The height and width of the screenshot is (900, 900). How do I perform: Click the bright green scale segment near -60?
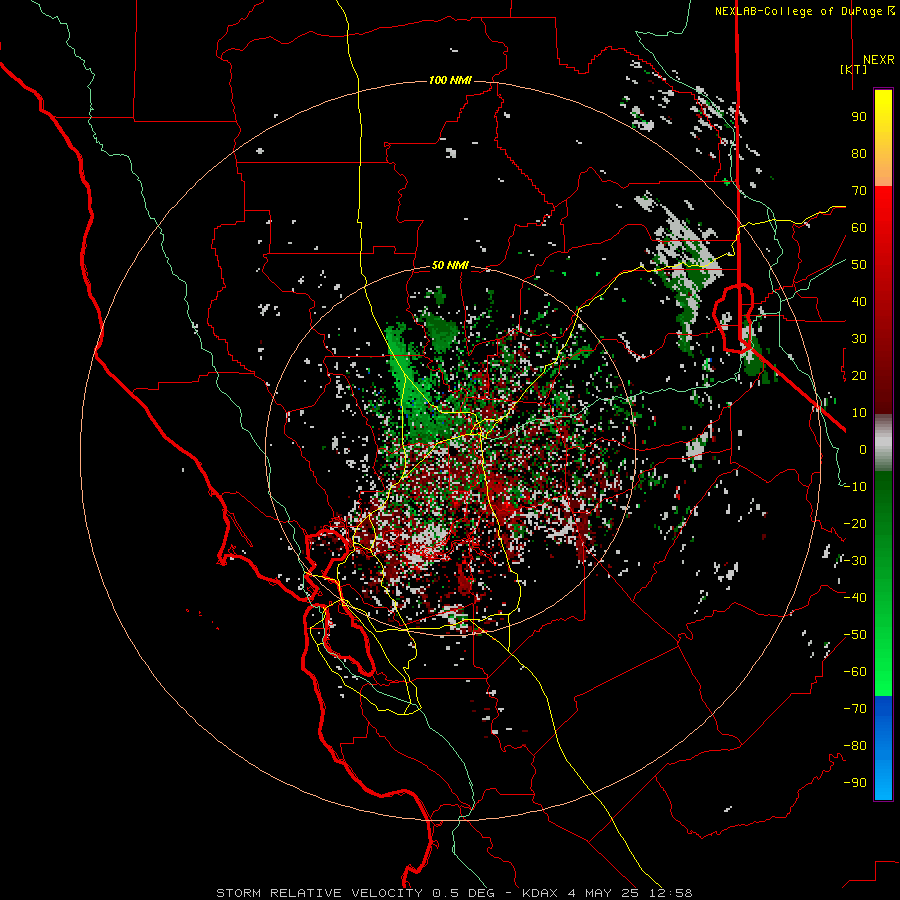883,672
